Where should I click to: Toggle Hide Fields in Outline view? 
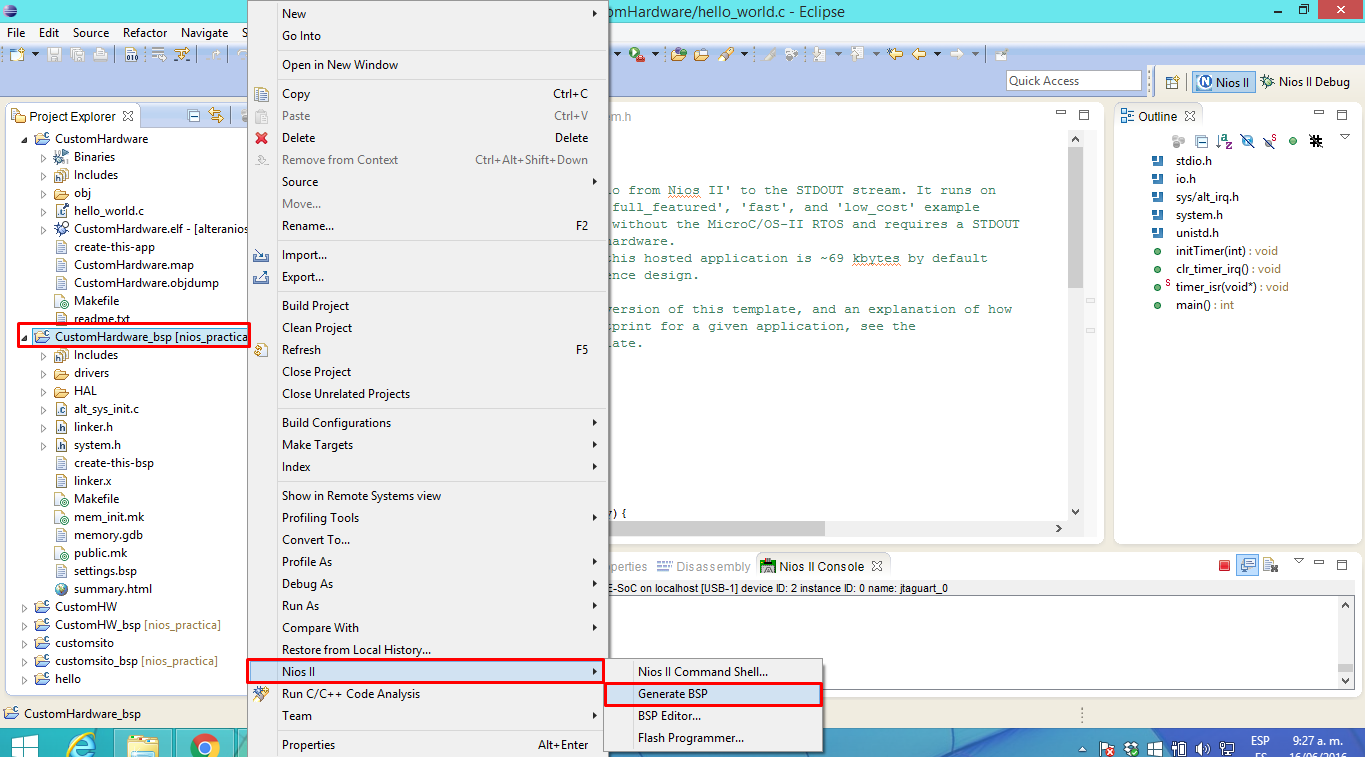[x=1247, y=141]
